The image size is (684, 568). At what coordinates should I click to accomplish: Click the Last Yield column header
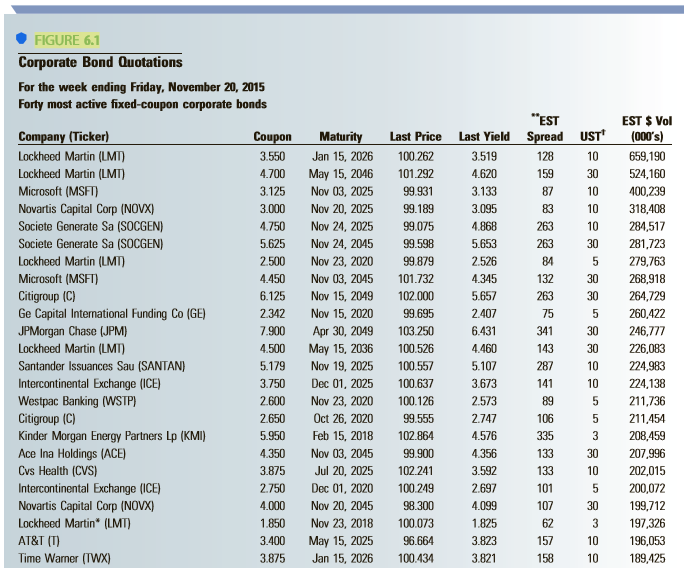point(484,136)
